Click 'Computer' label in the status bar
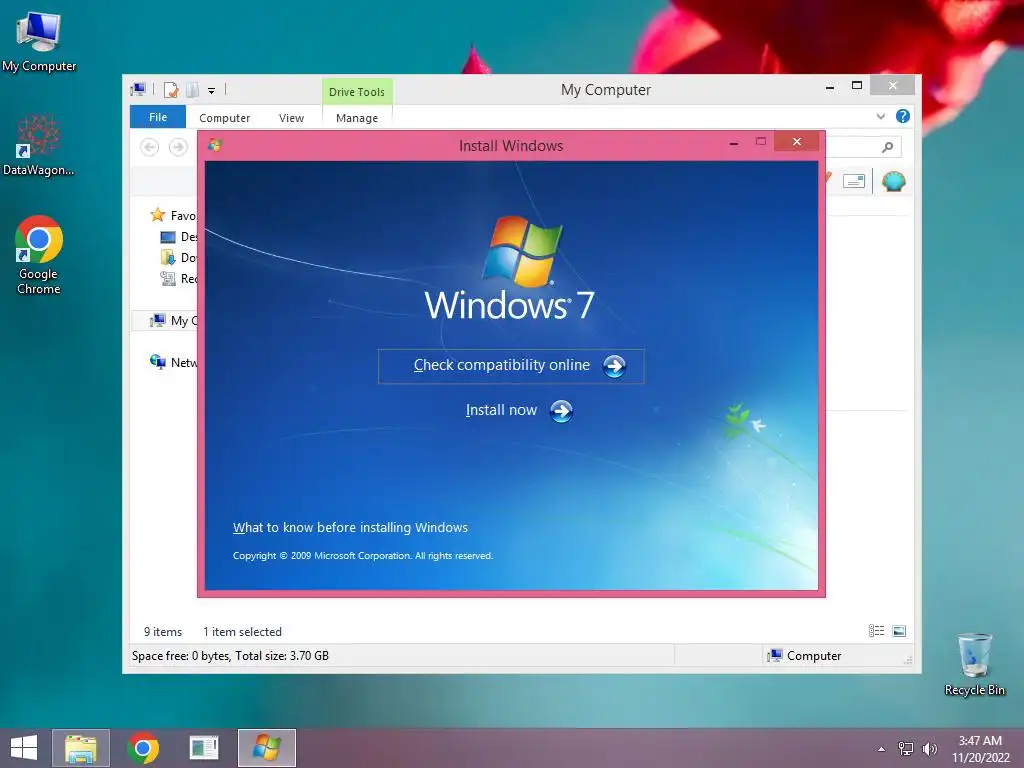The width and height of the screenshot is (1024, 768). 814,656
